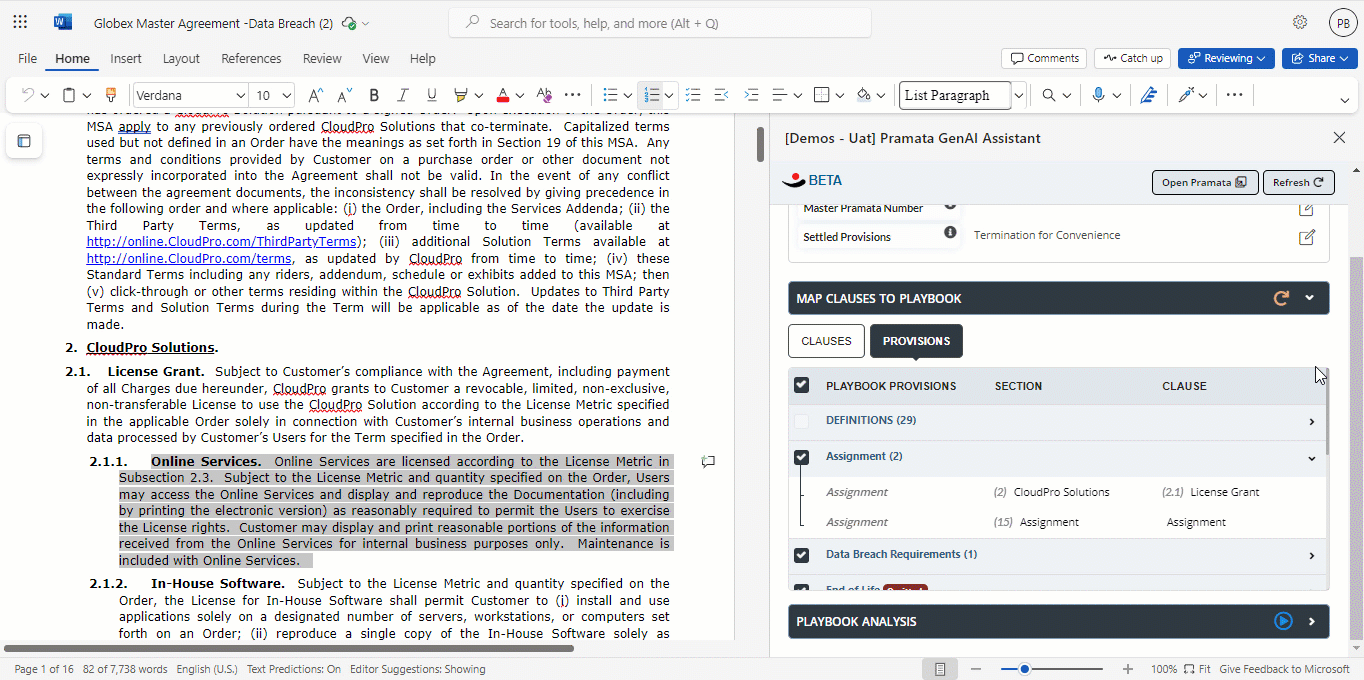Open the File menu
The width and height of the screenshot is (1364, 680).
coord(27,58)
